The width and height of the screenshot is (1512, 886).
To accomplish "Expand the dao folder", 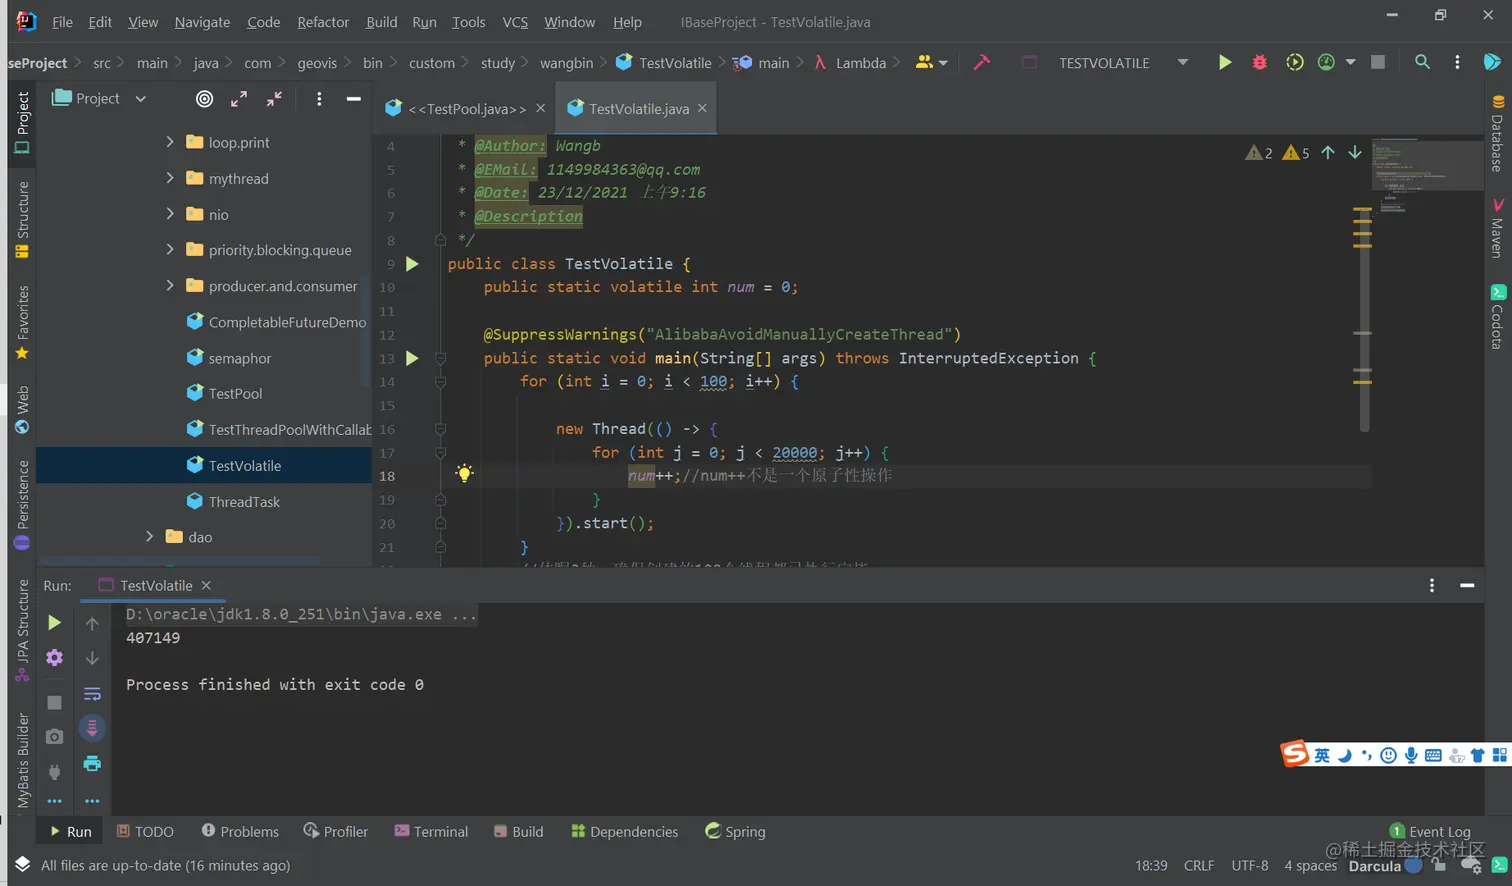I will click(150, 537).
